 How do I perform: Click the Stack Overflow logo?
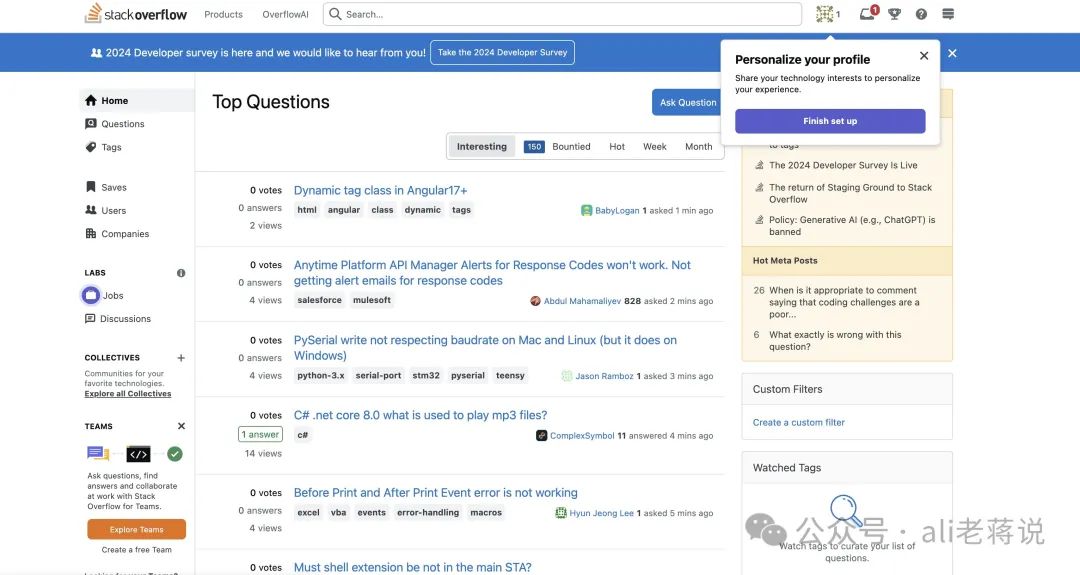[x=136, y=14]
